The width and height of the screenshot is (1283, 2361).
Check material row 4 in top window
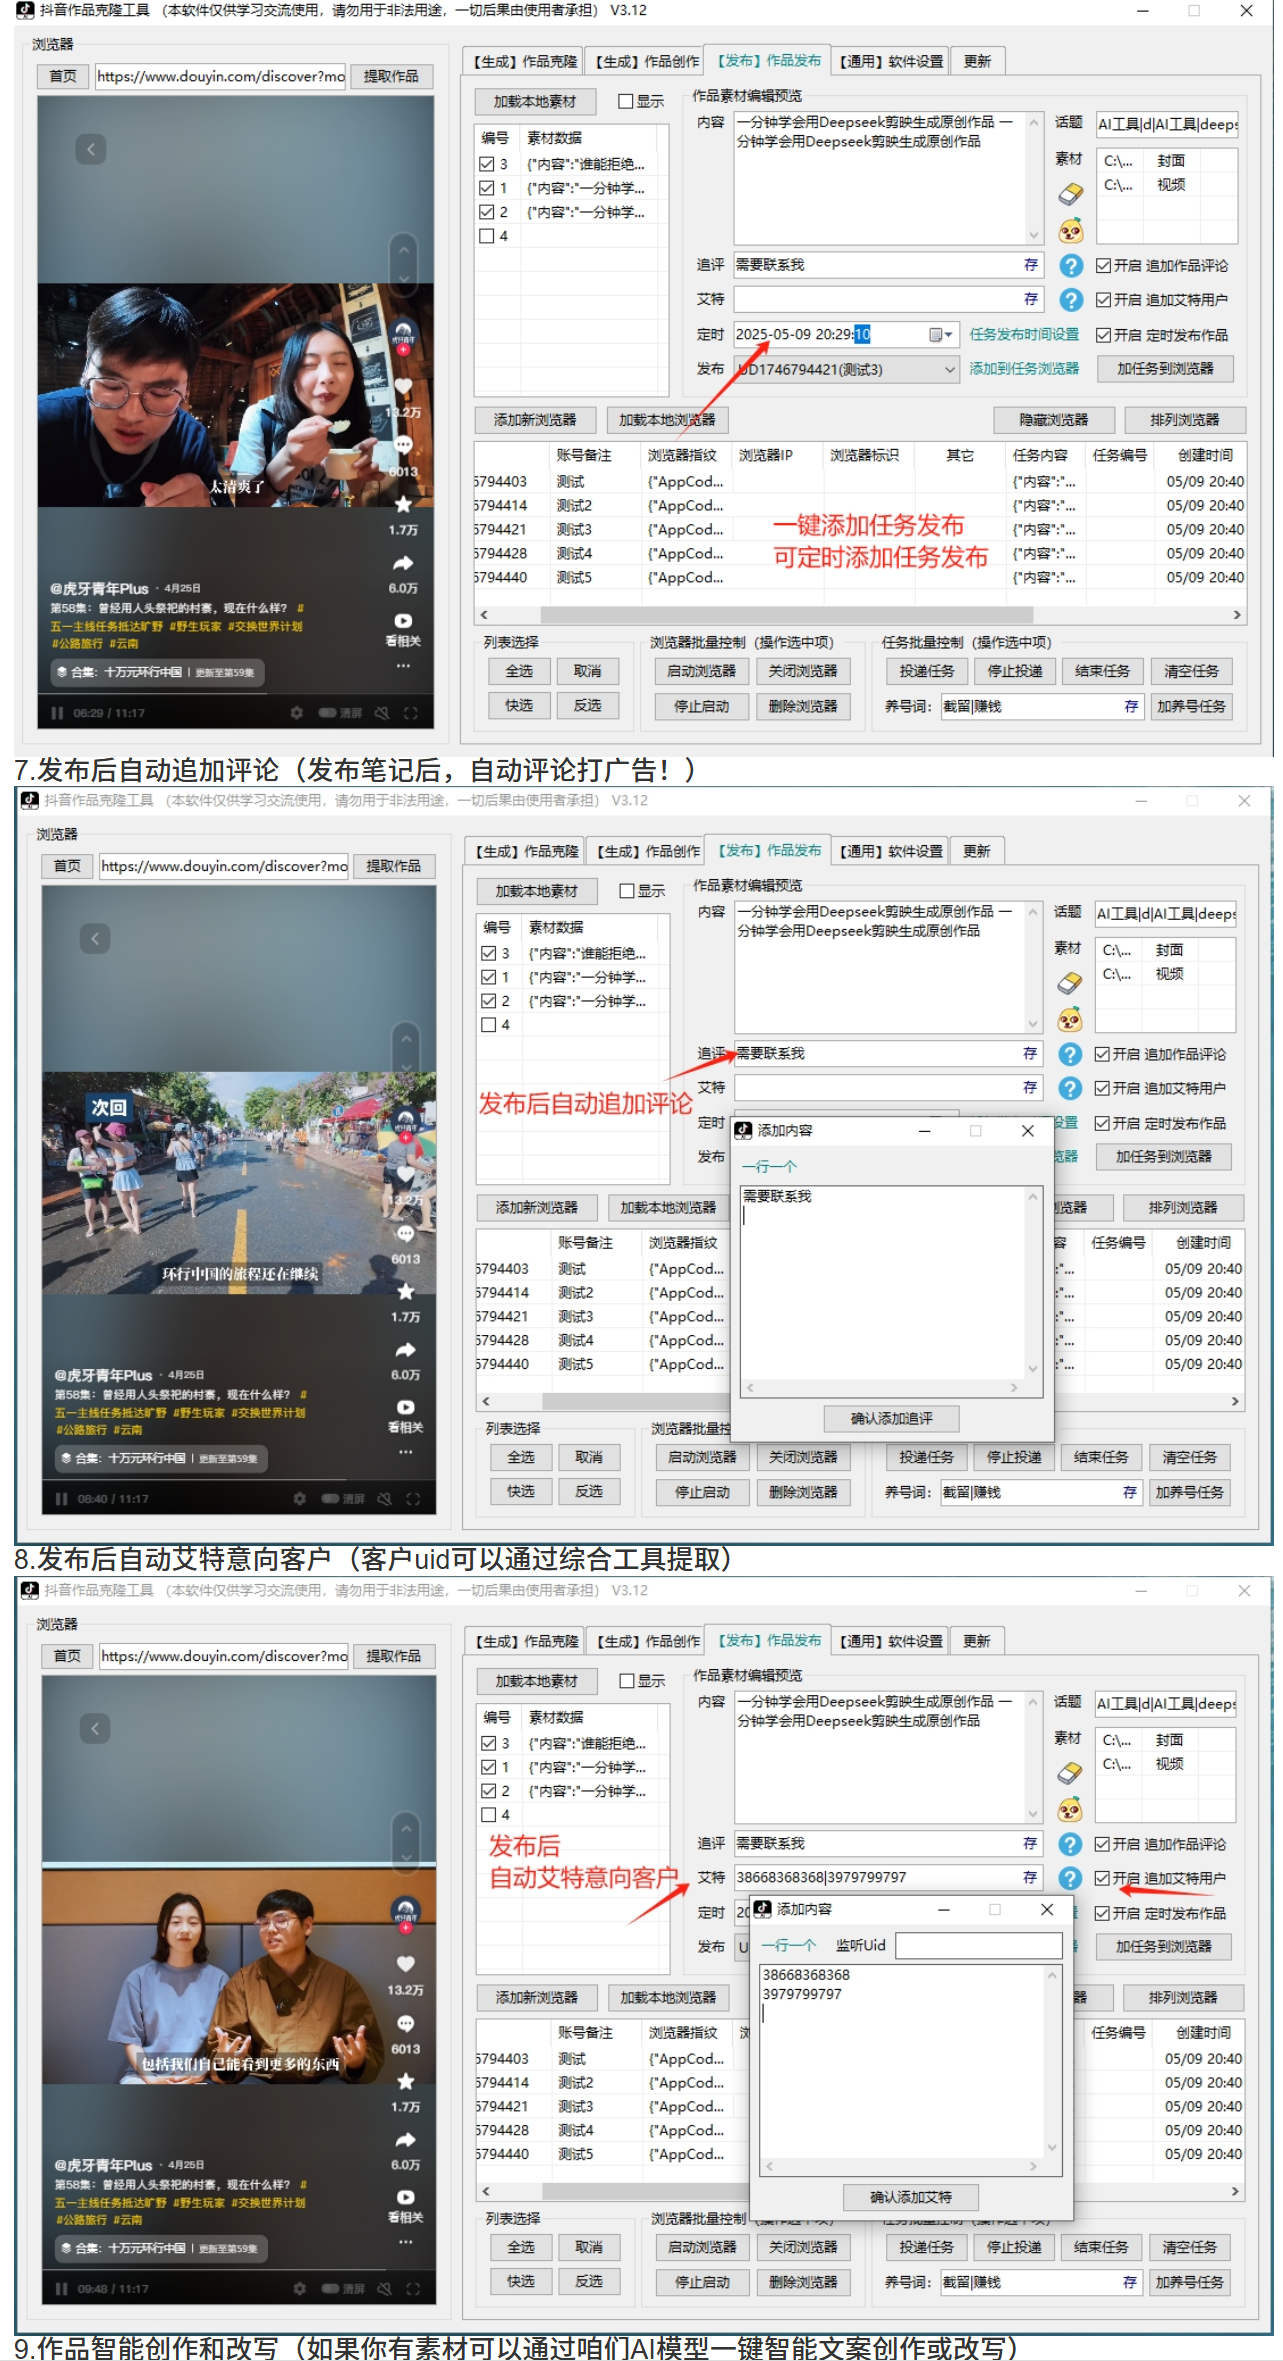pos(487,236)
